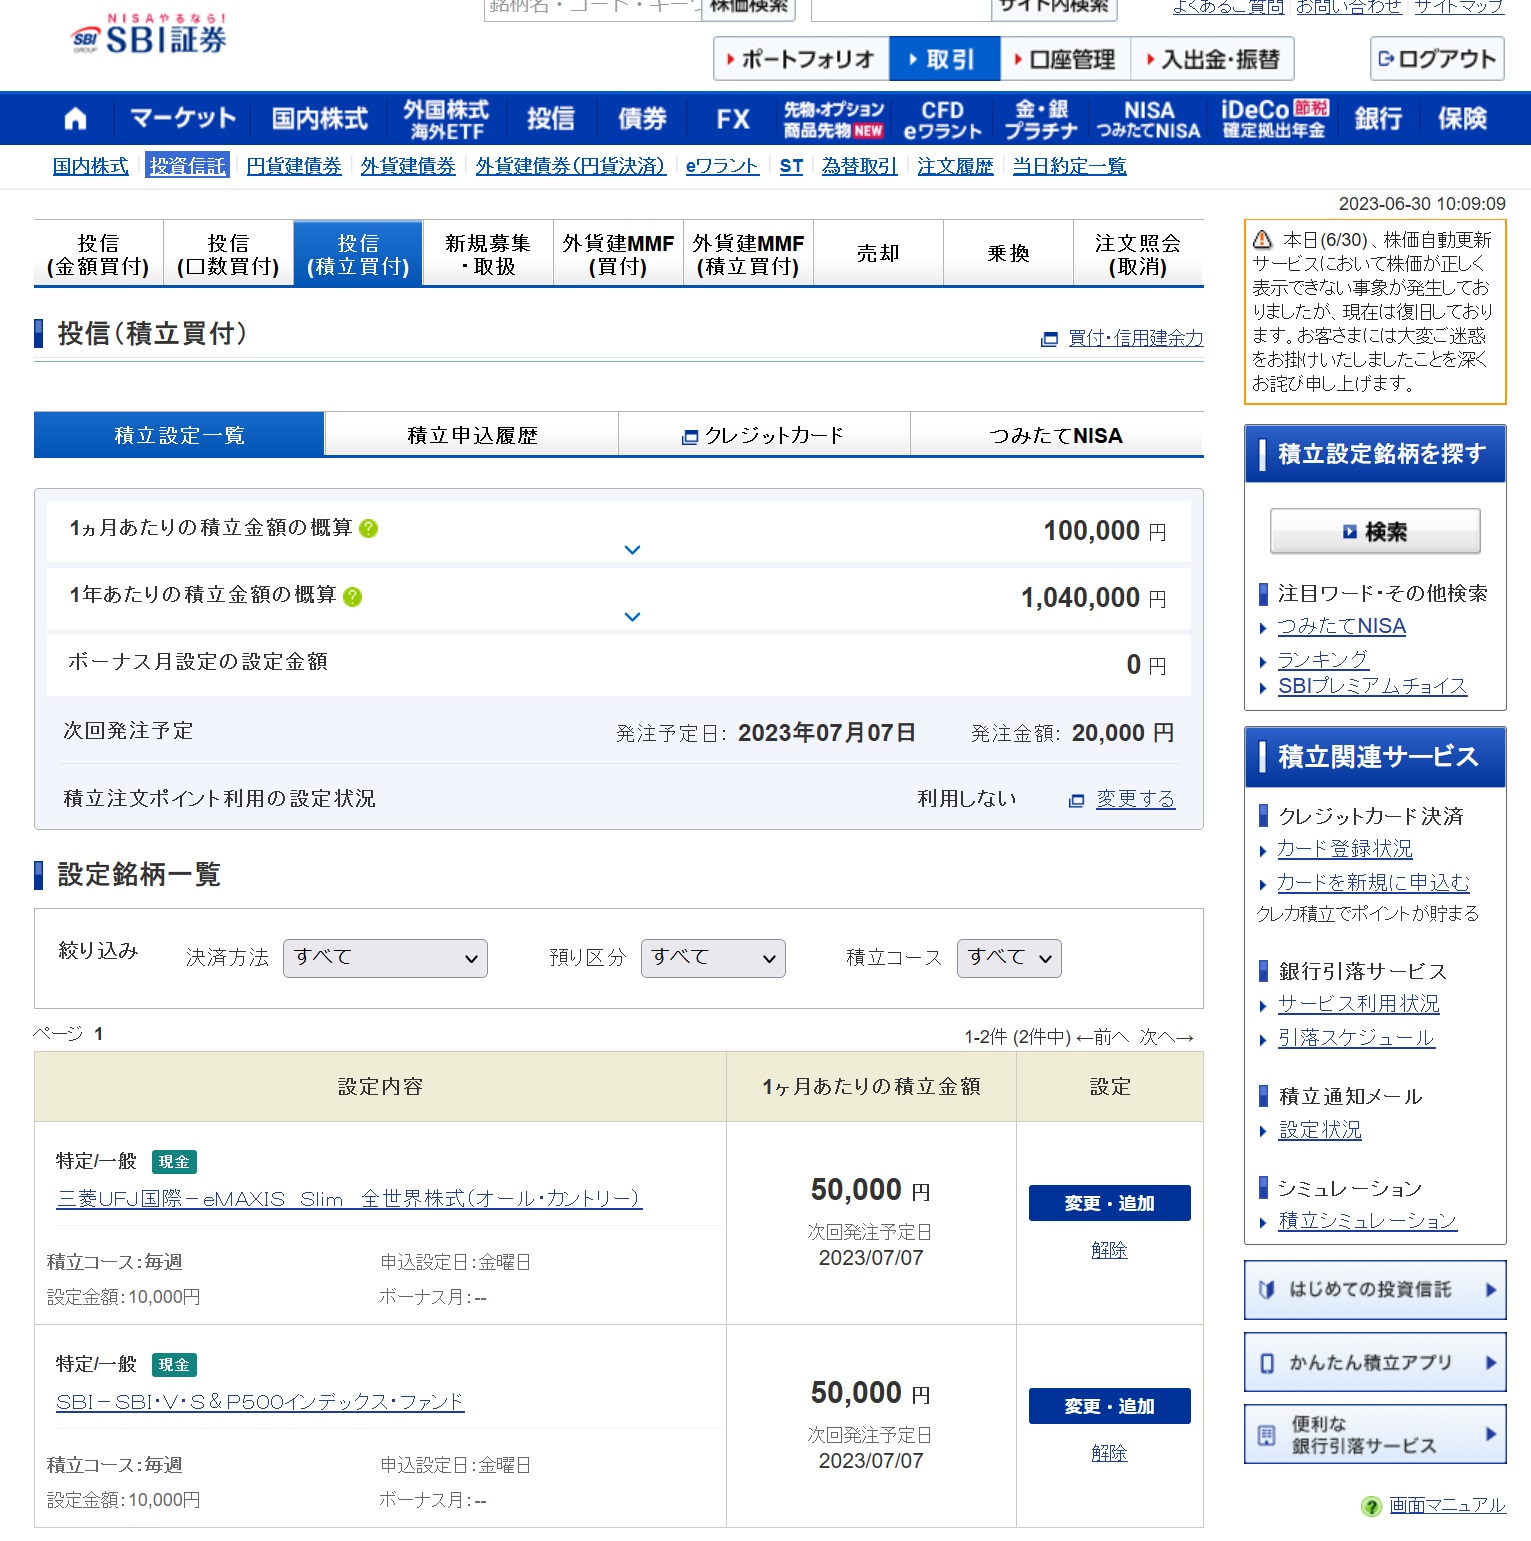This screenshot has height=1541, width=1531.
Task: Open the マーケット navigation item
Action: click(x=183, y=119)
